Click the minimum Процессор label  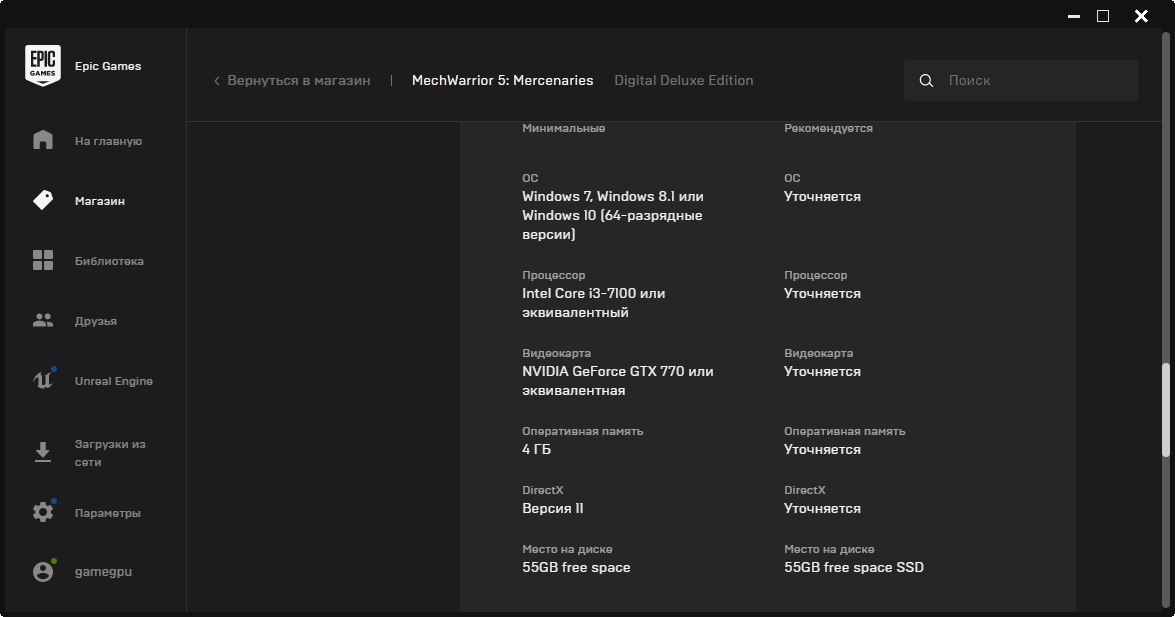click(554, 275)
